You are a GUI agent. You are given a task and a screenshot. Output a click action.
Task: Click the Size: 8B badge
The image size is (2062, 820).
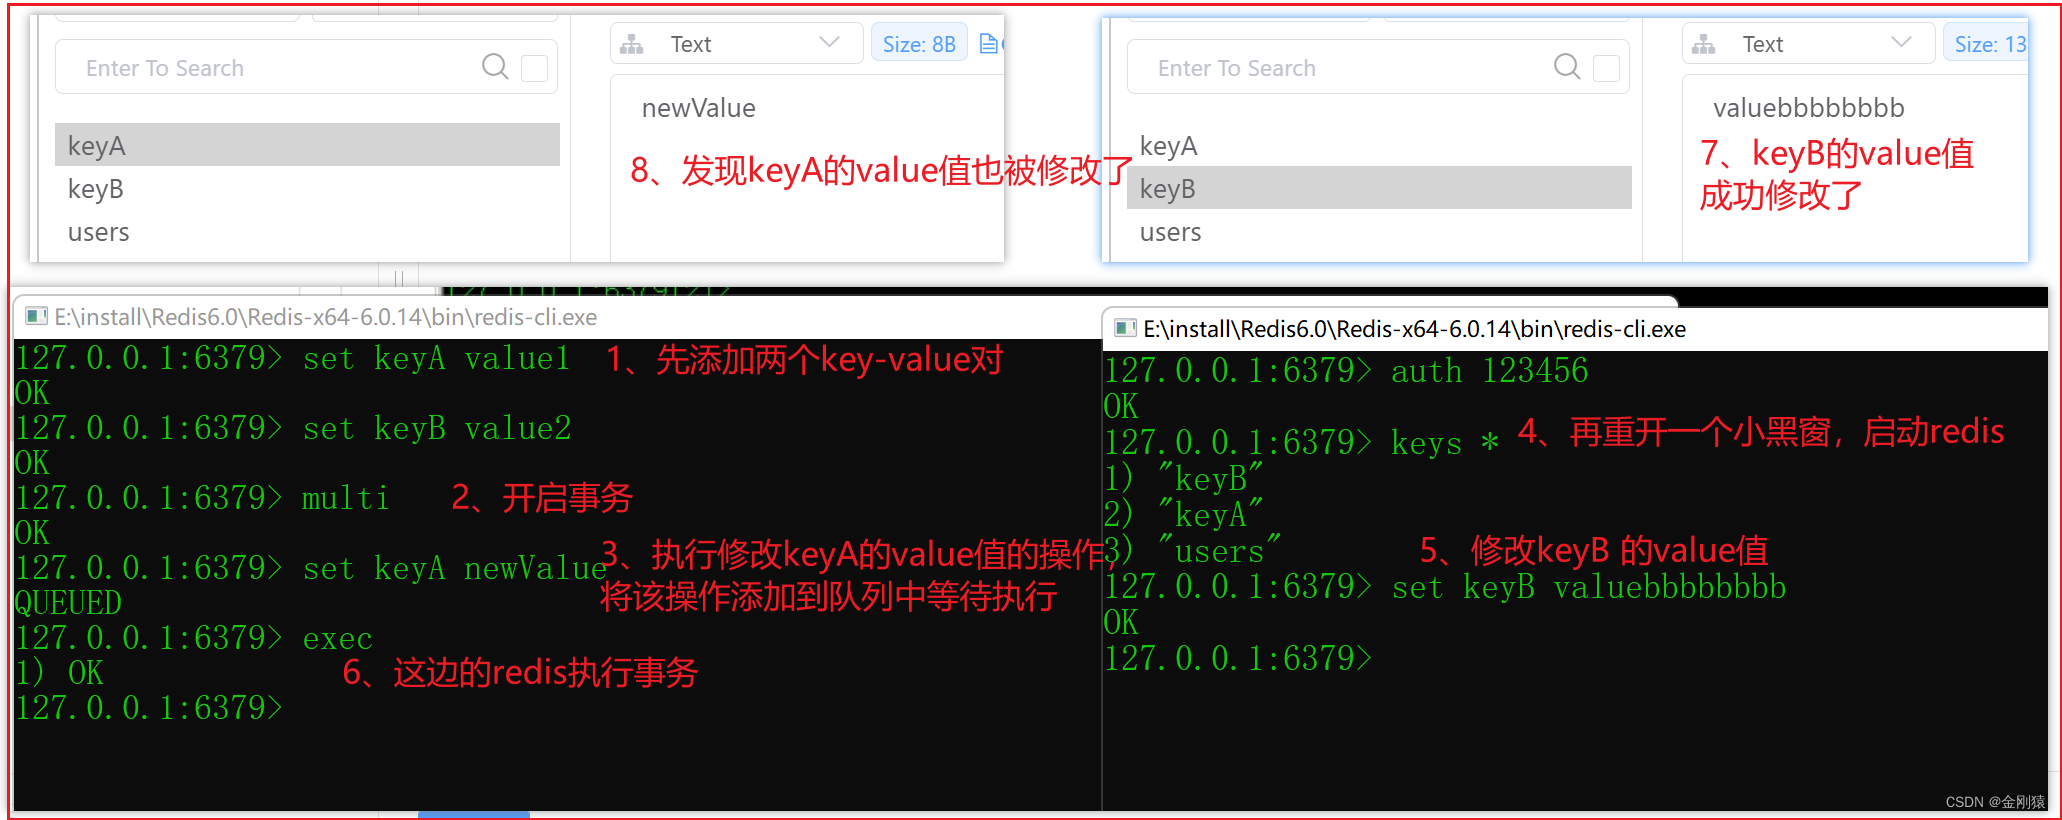(919, 44)
